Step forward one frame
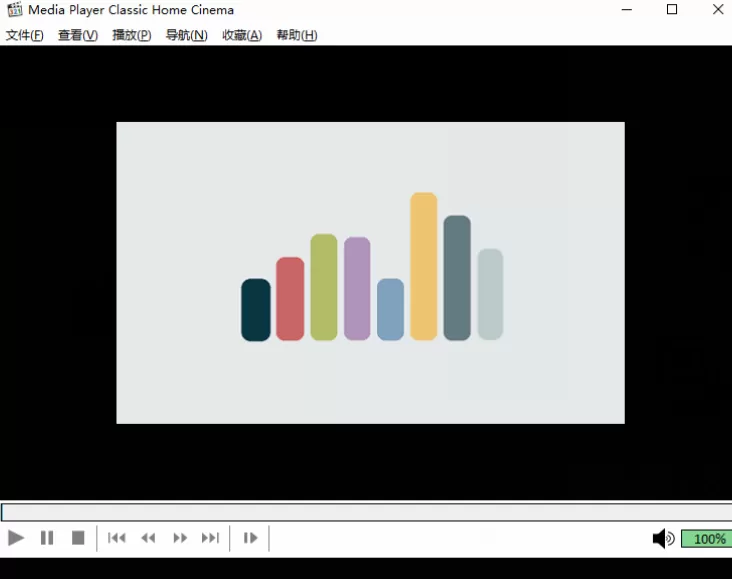Viewport: 732px width, 579px height. [x=250, y=538]
